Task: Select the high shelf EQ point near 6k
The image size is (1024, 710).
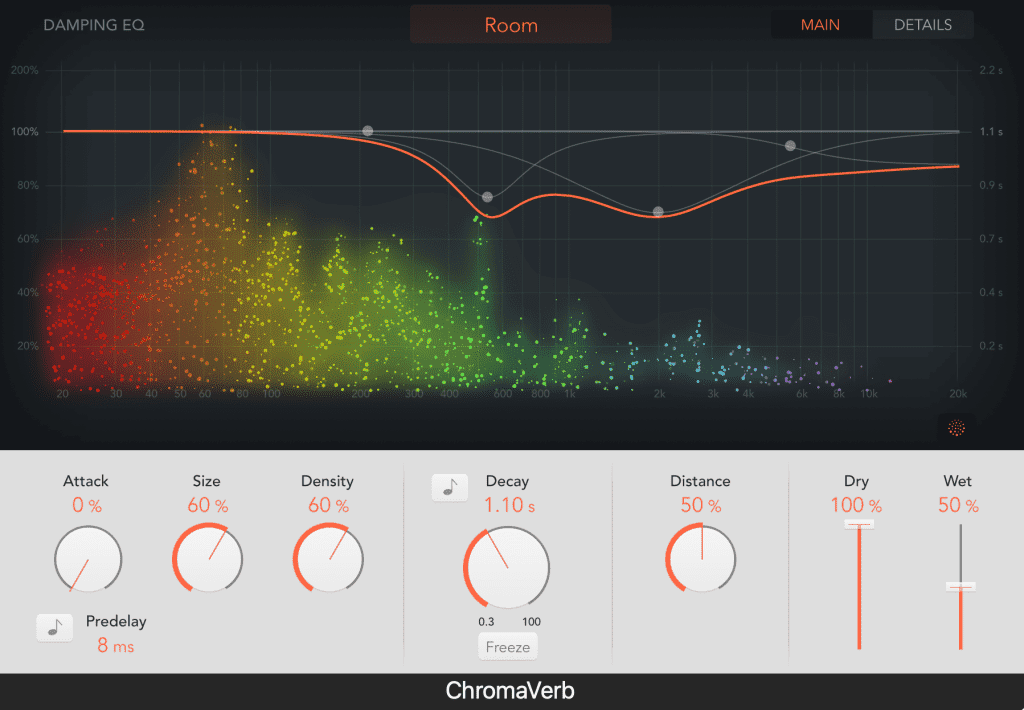Action: click(790, 145)
